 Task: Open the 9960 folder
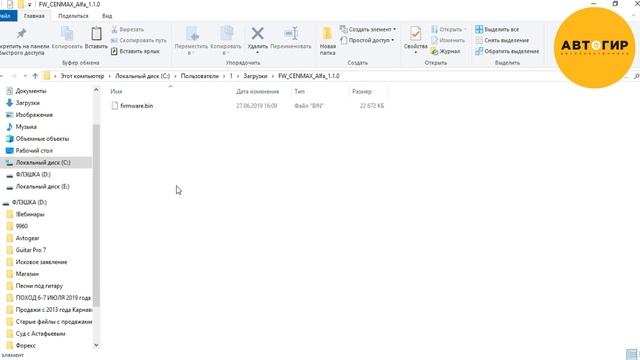(x=22, y=226)
